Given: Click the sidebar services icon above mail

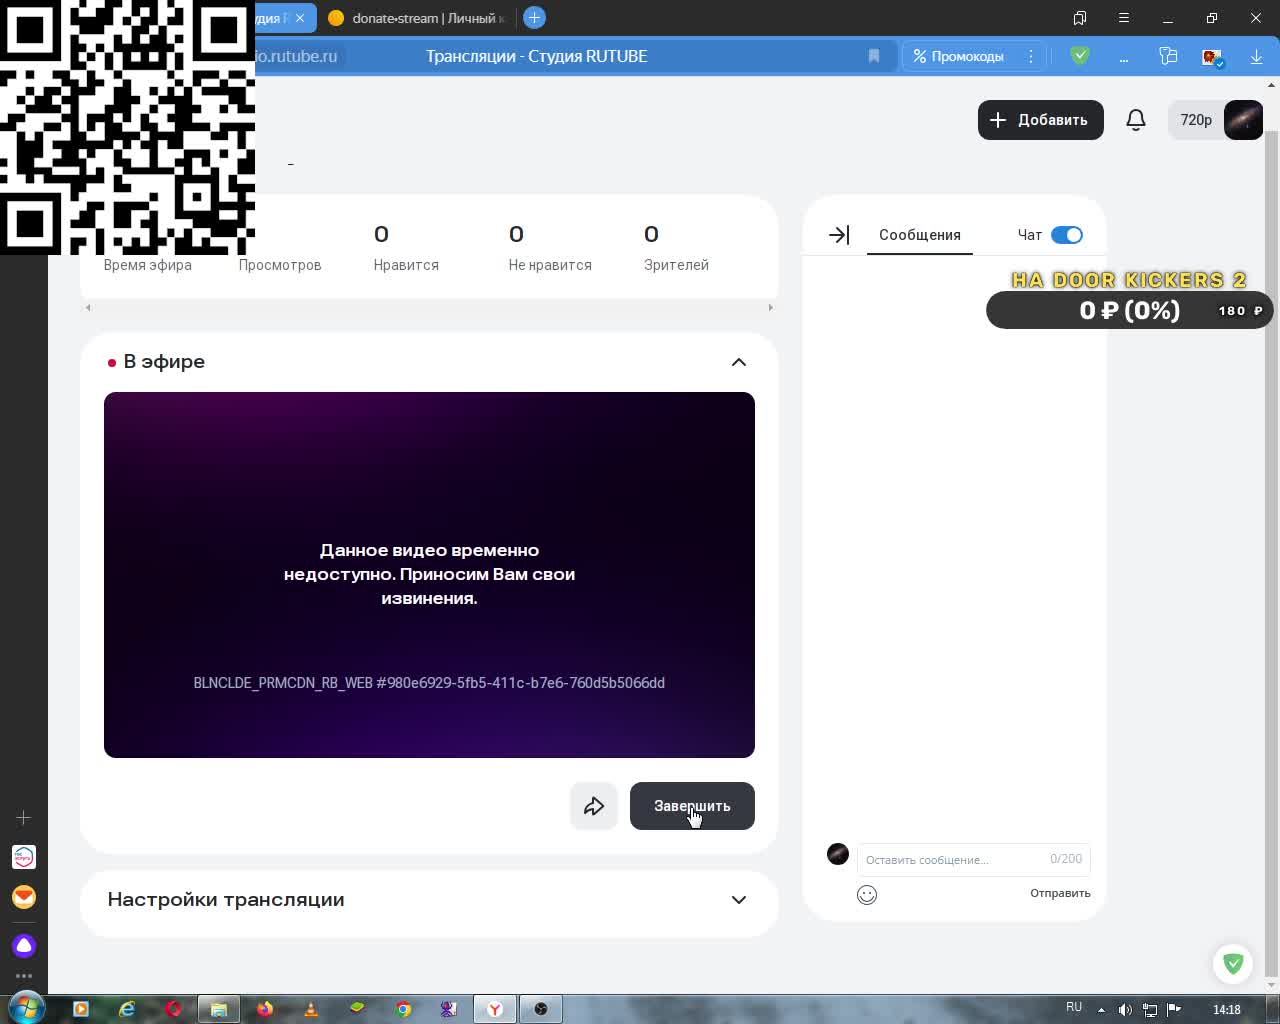Looking at the screenshot, I should click(24, 857).
